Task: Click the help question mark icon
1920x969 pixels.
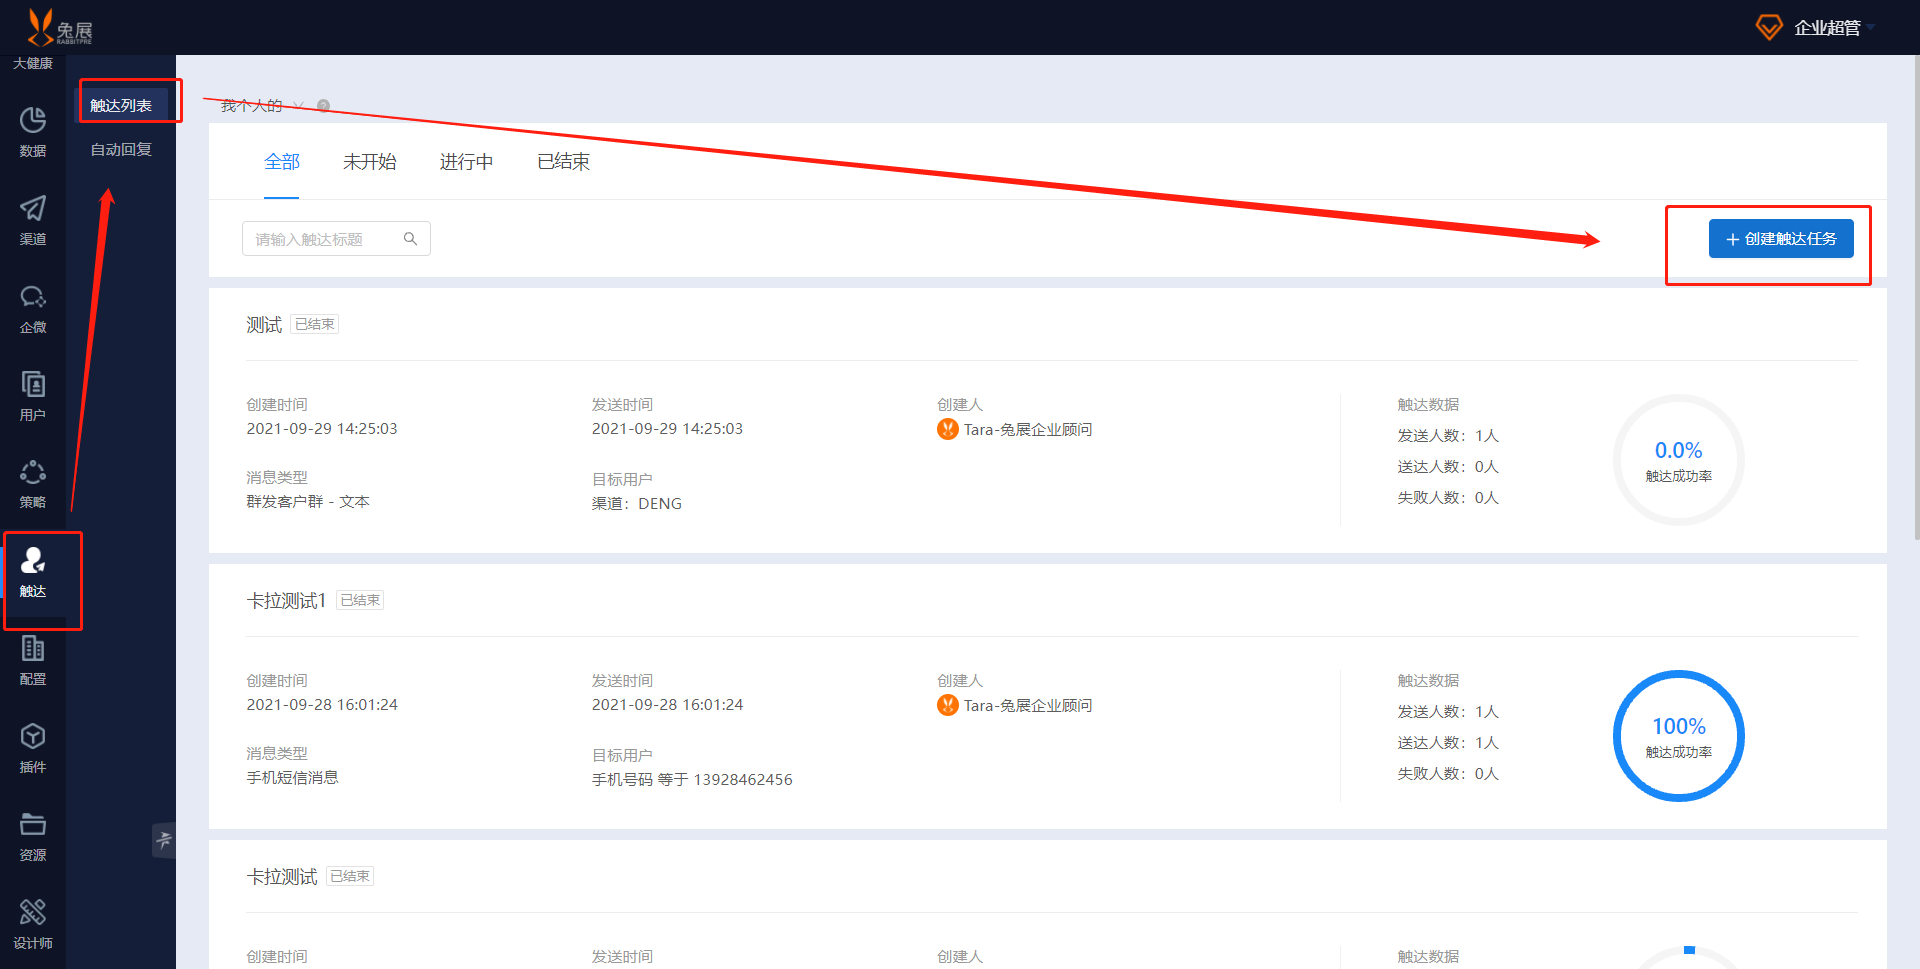Action: (323, 106)
